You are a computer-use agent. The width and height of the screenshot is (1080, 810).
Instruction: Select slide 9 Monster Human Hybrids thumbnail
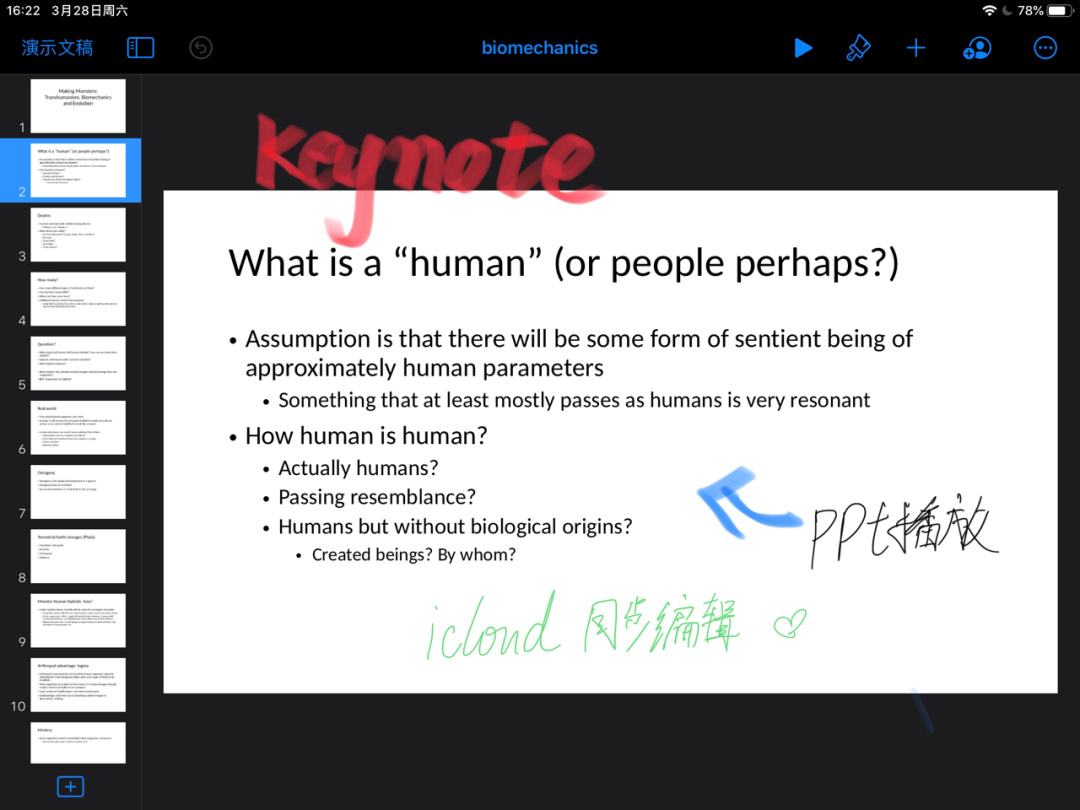click(x=78, y=620)
